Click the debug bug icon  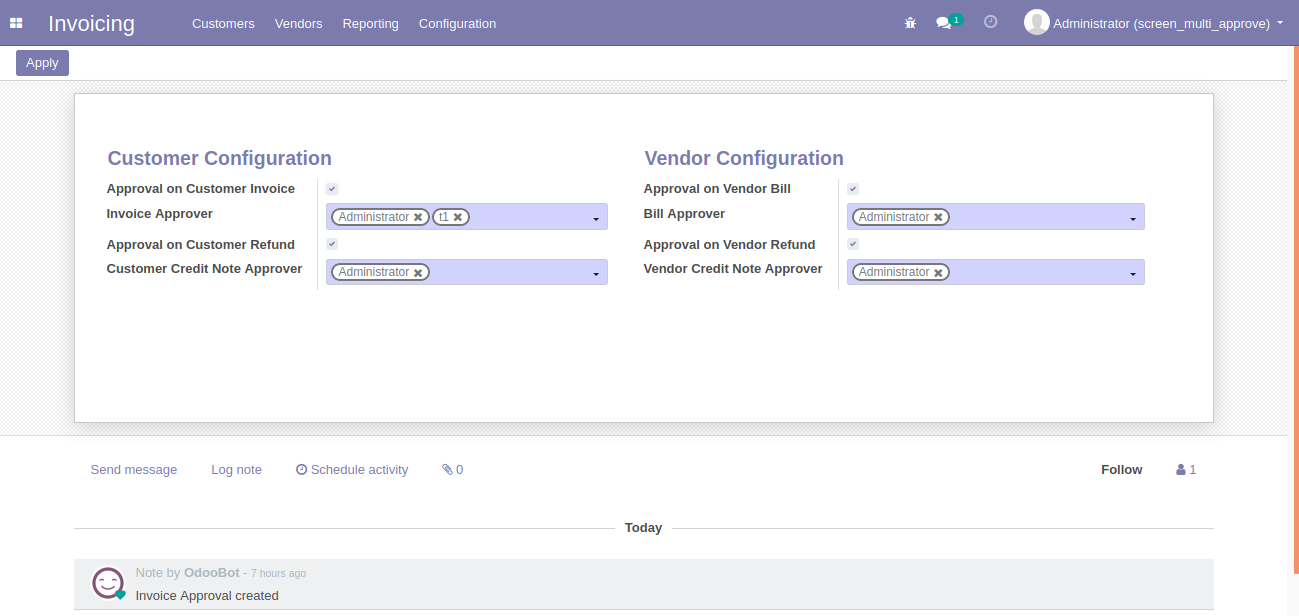[910, 23]
